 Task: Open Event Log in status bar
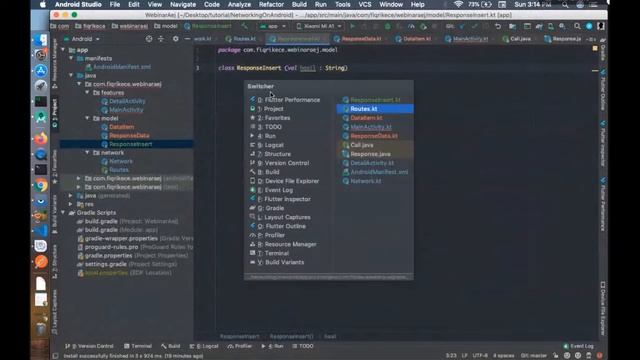[578, 346]
